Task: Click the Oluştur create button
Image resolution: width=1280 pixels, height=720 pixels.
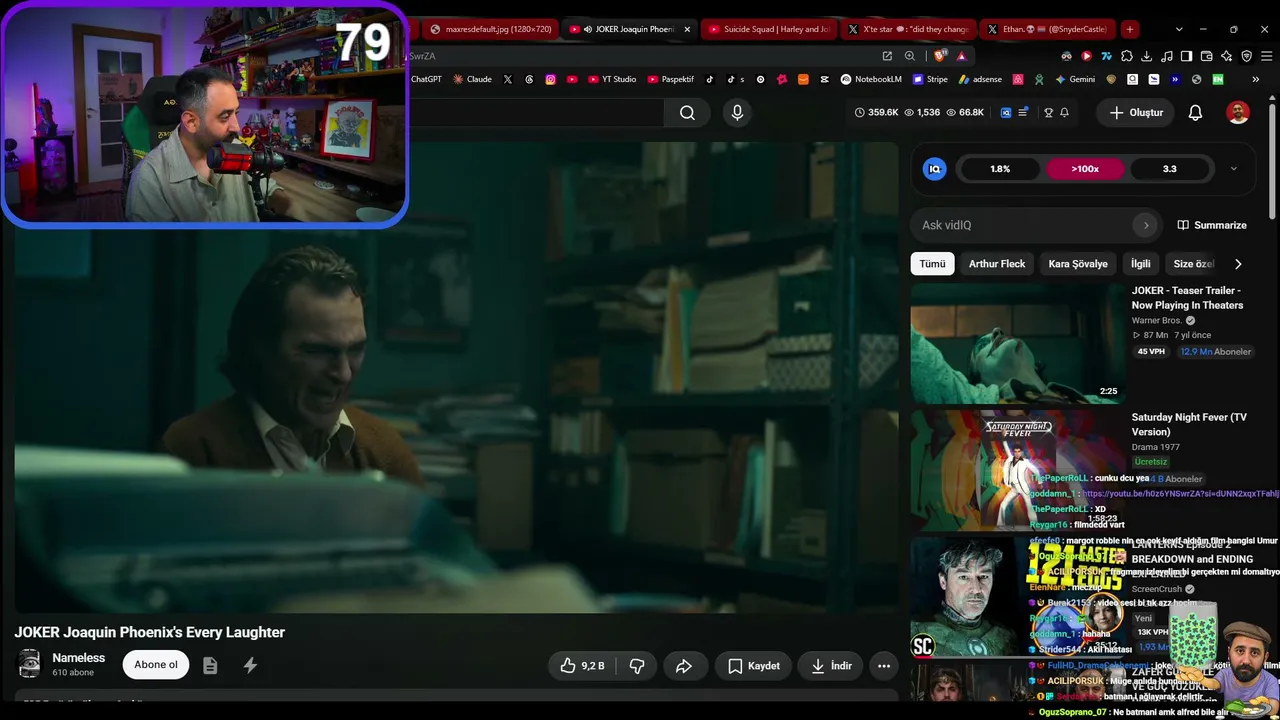Action: click(x=1136, y=113)
